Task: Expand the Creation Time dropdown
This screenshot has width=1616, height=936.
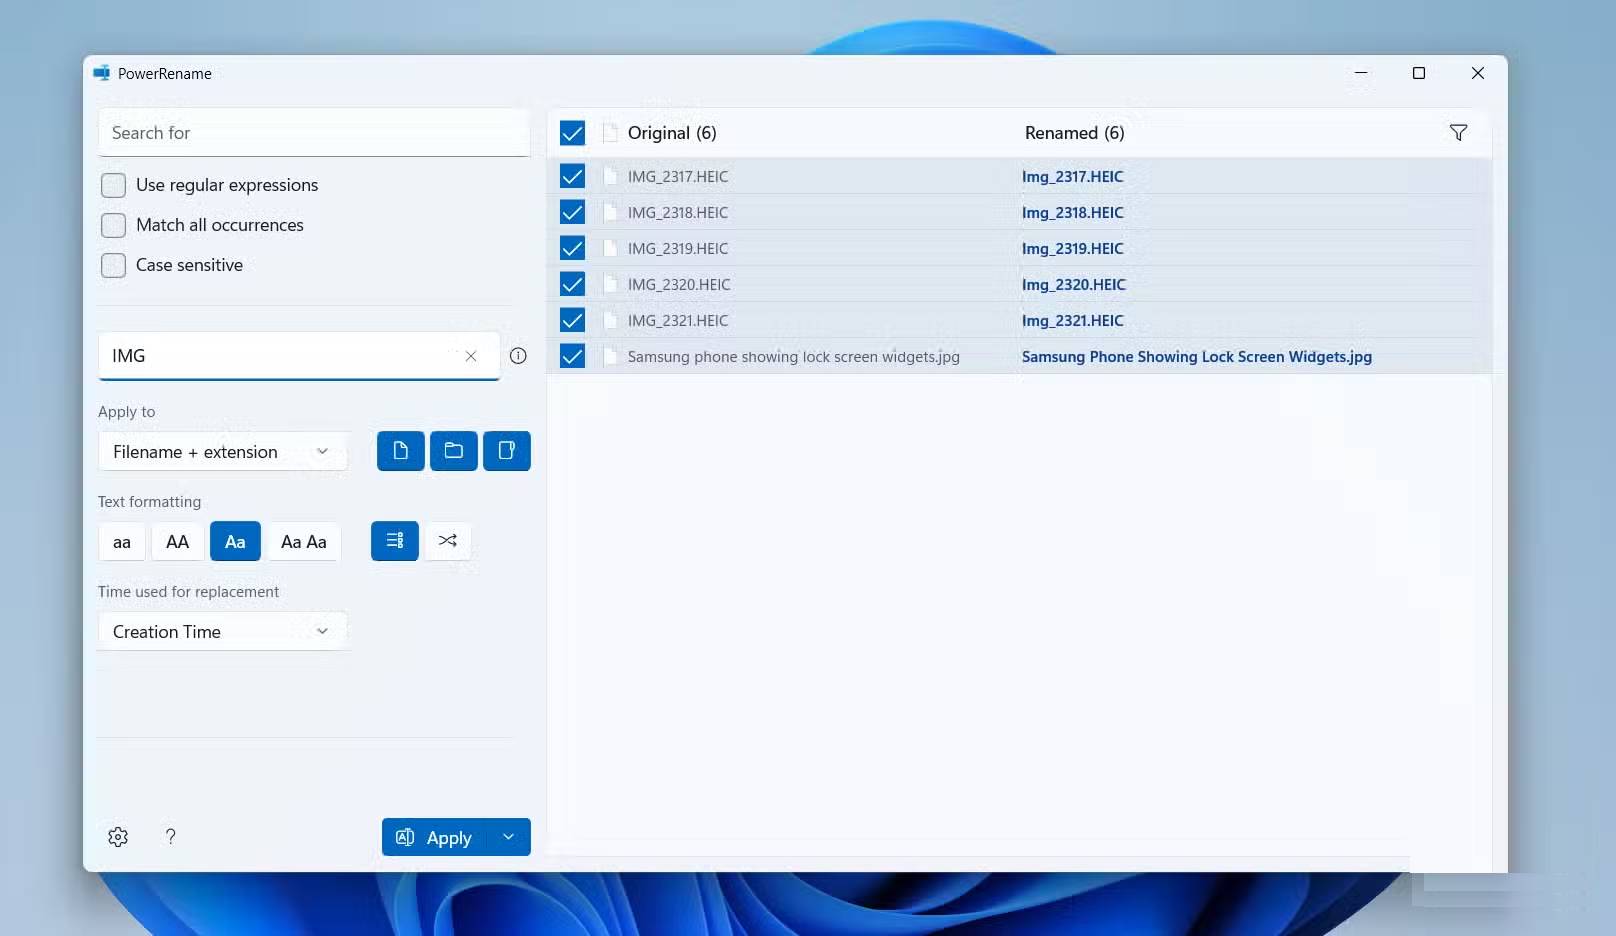Action: (x=222, y=632)
